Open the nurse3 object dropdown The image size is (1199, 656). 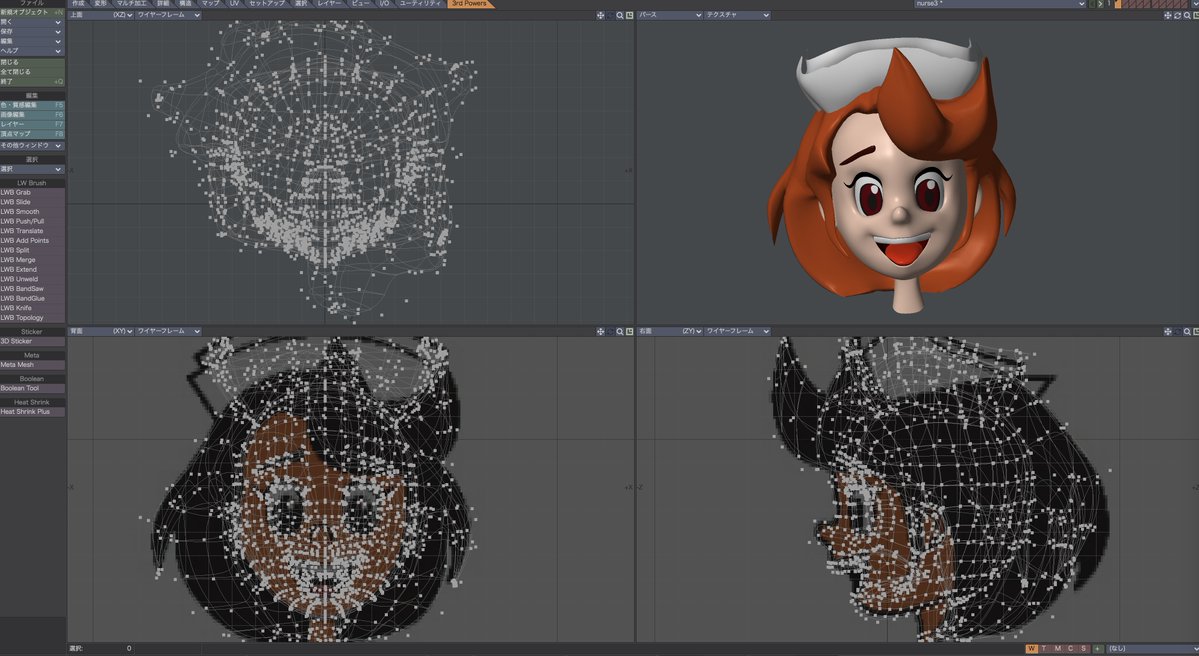coord(1001,4)
